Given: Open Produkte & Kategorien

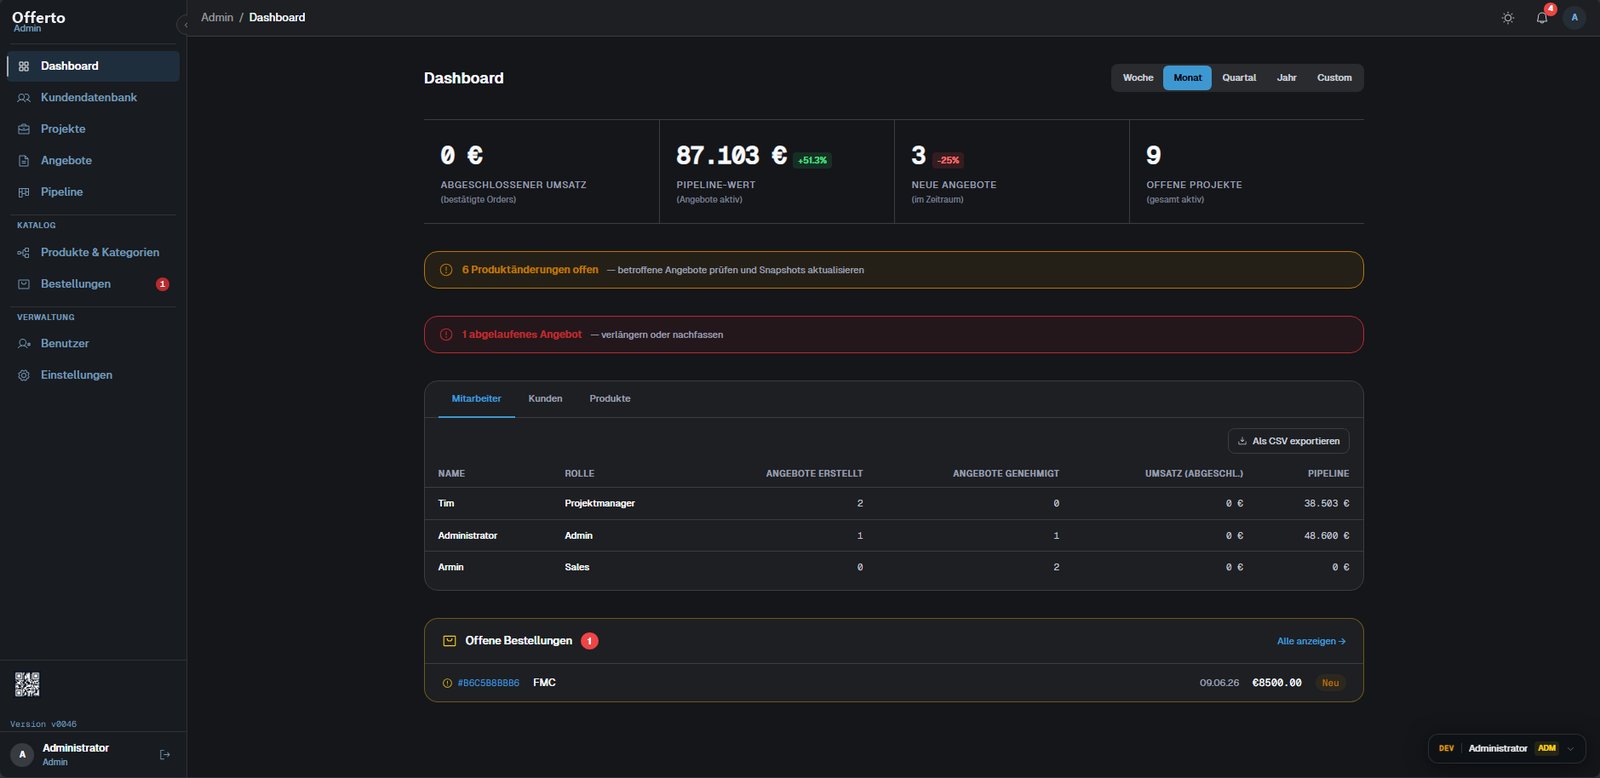Looking at the screenshot, I should [93, 252].
